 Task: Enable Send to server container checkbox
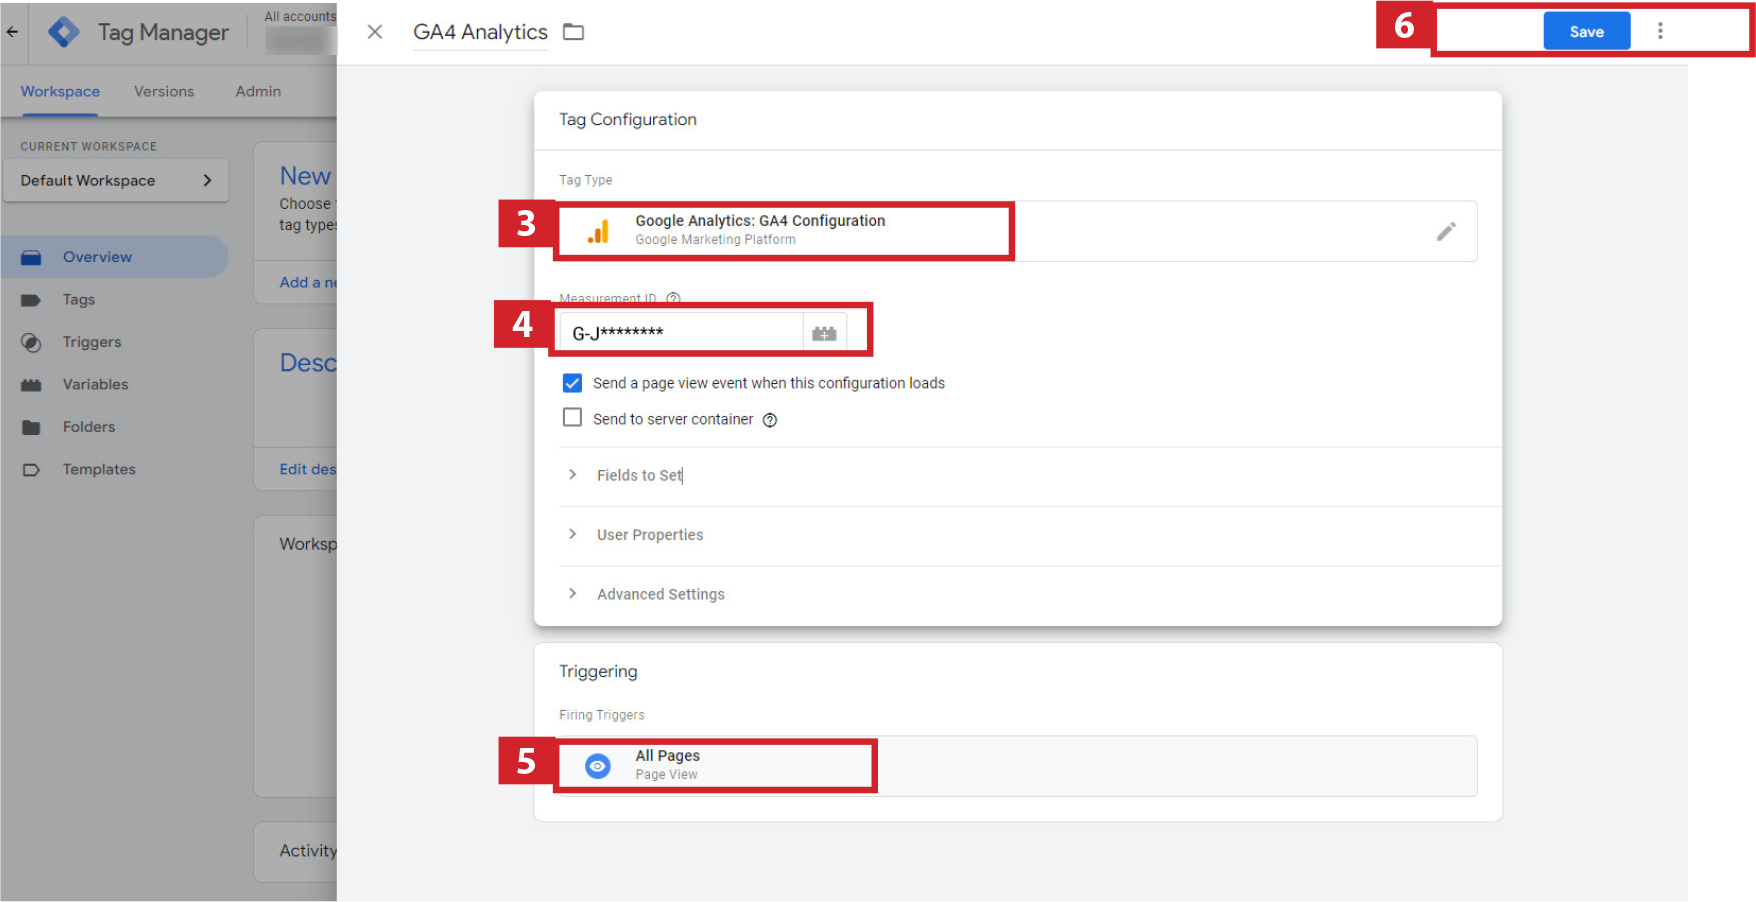572,418
